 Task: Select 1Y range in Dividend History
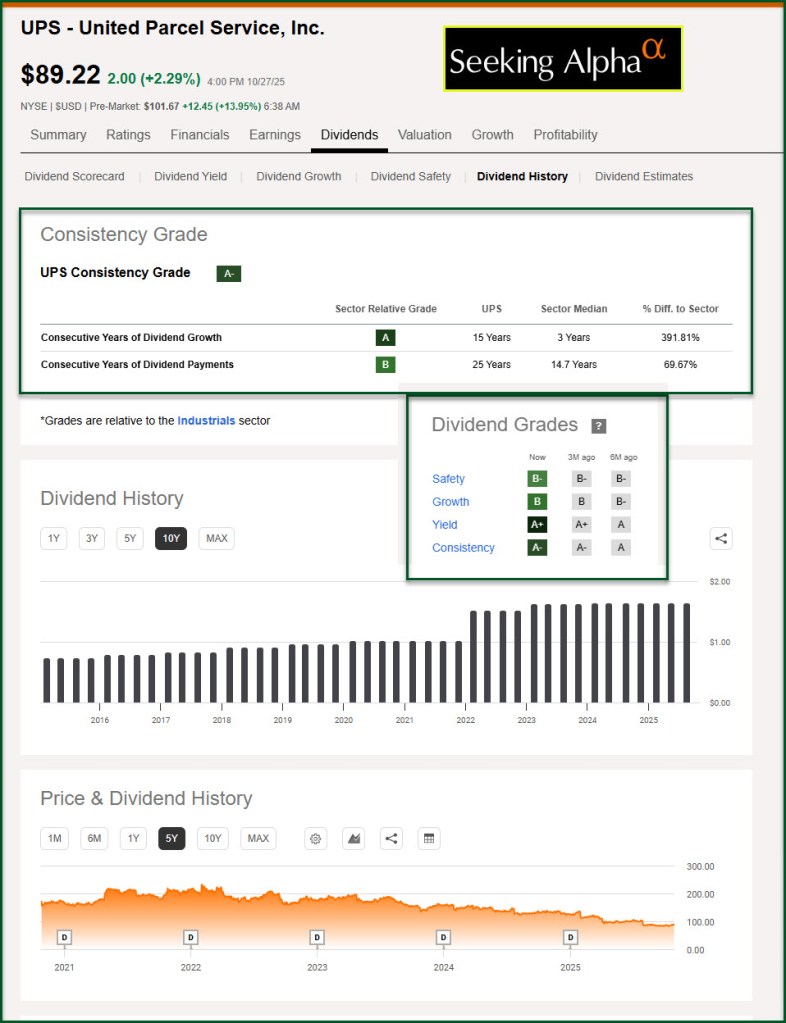coord(54,538)
